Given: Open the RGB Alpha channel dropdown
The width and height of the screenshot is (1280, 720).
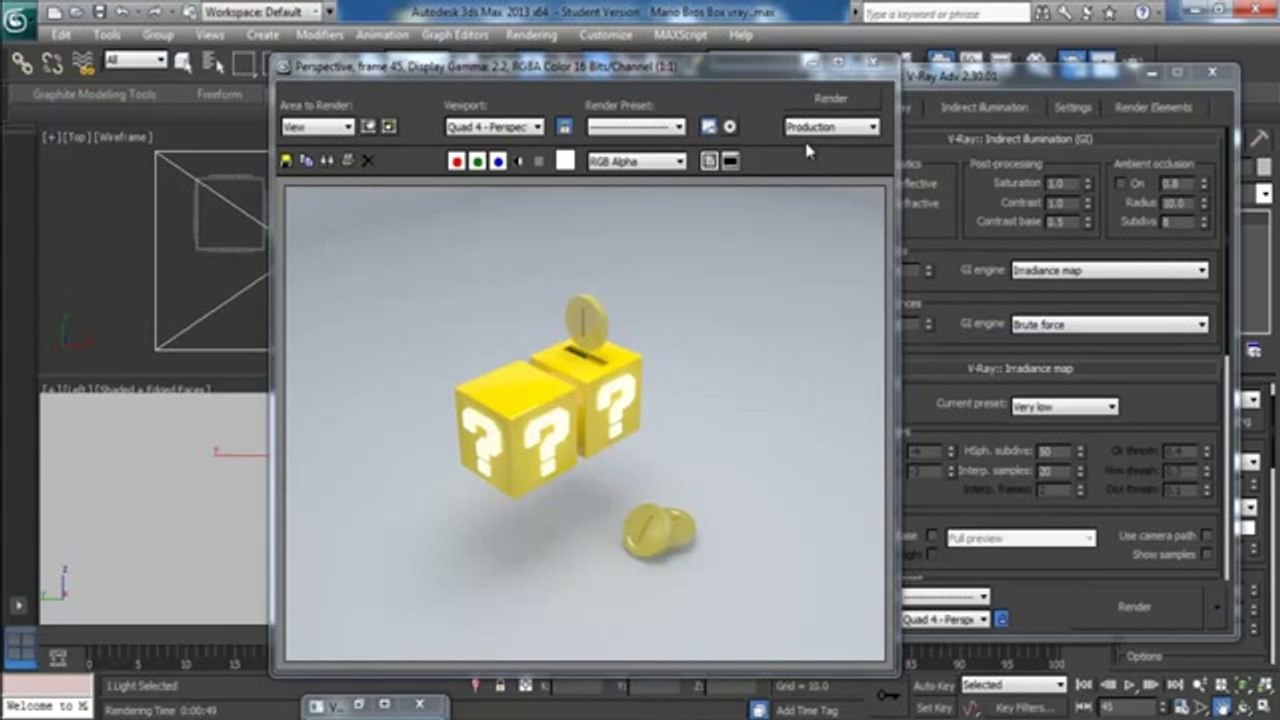Looking at the screenshot, I should click(637, 161).
